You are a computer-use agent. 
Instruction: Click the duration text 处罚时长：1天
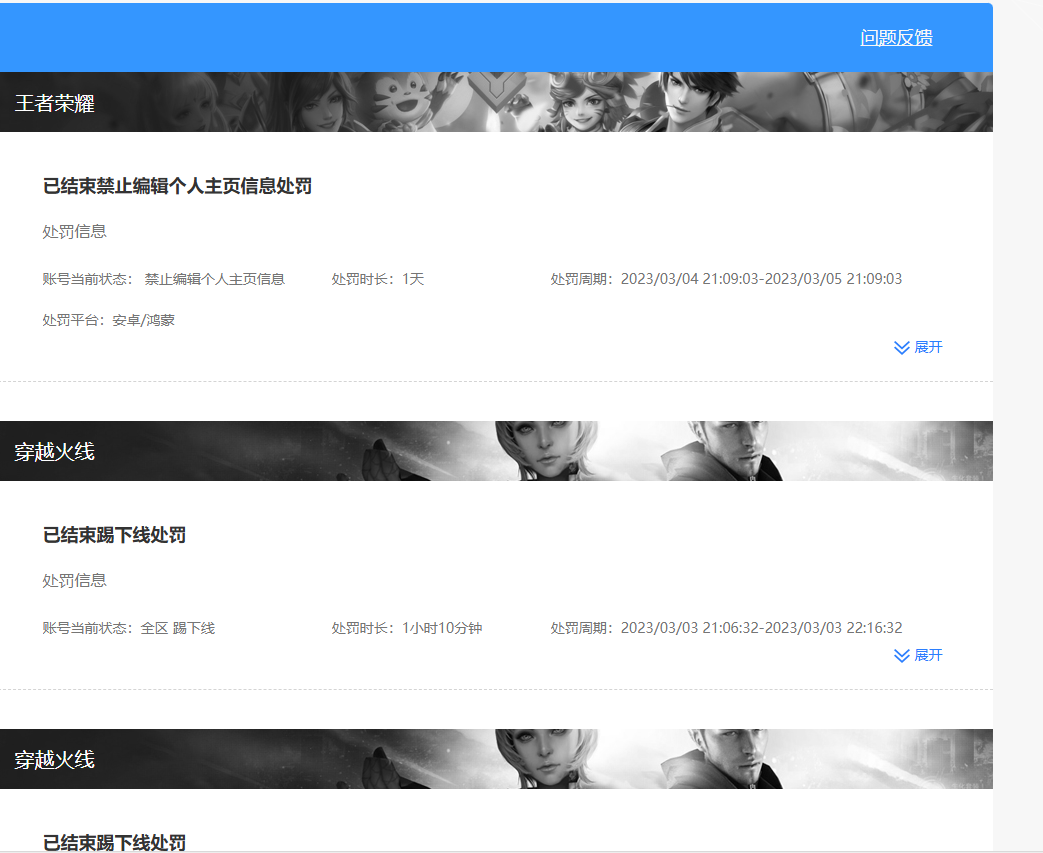[x=378, y=279]
